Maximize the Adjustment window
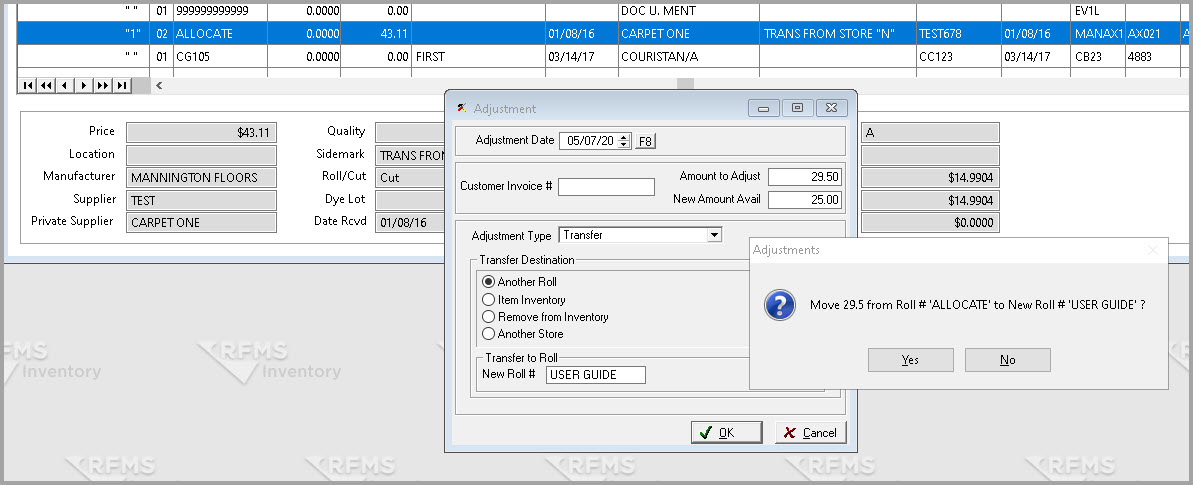The height and width of the screenshot is (485, 1193). 797,109
